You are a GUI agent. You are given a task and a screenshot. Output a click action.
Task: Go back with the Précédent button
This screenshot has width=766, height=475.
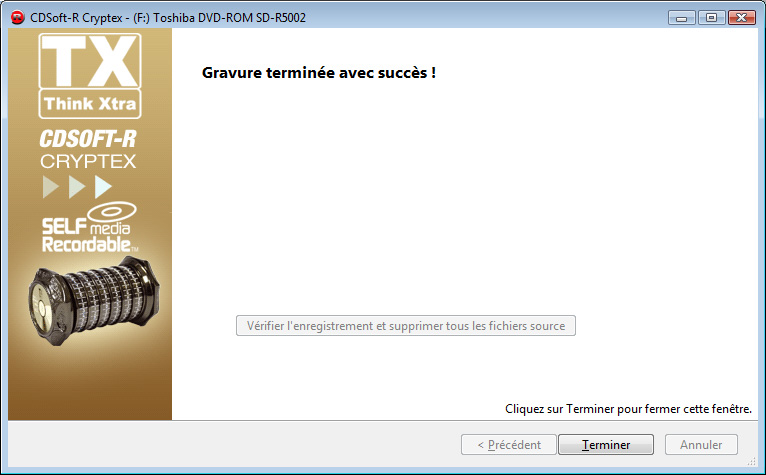(509, 445)
